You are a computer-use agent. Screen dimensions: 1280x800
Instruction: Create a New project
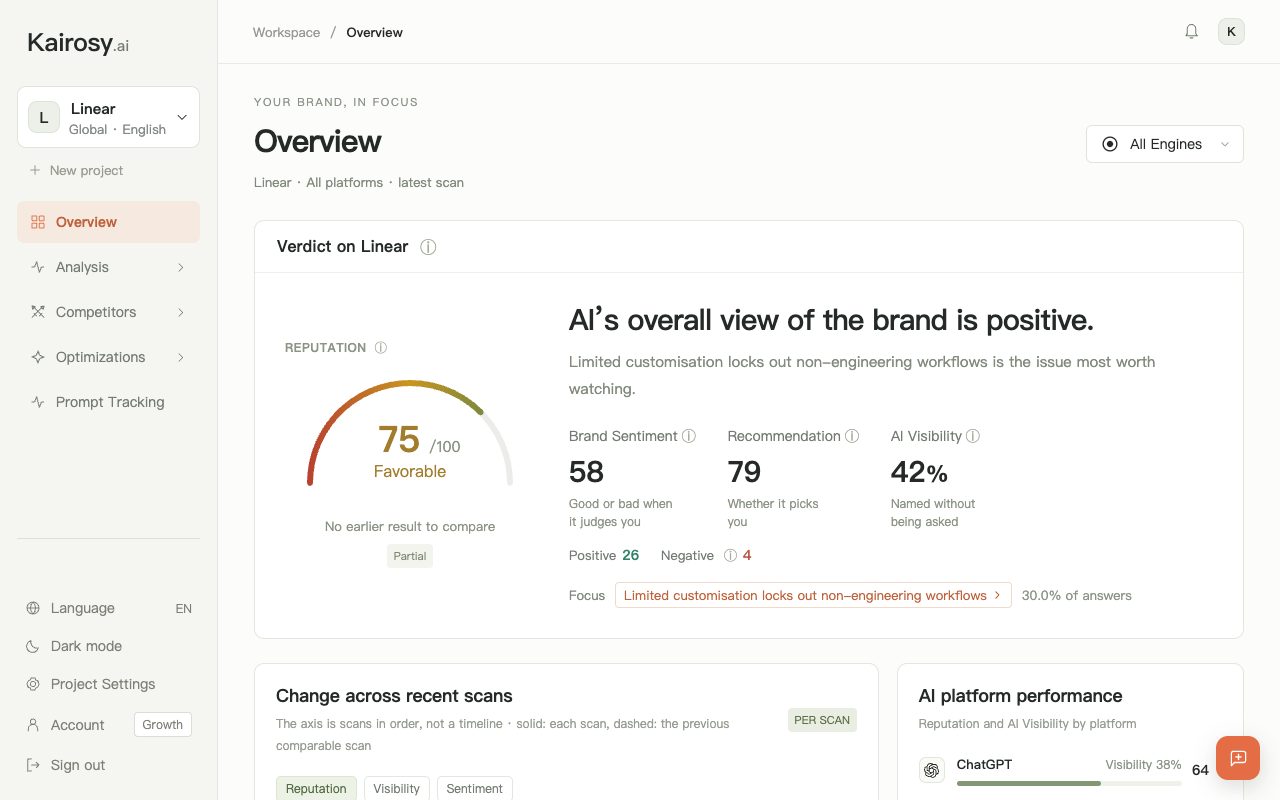pos(76,170)
